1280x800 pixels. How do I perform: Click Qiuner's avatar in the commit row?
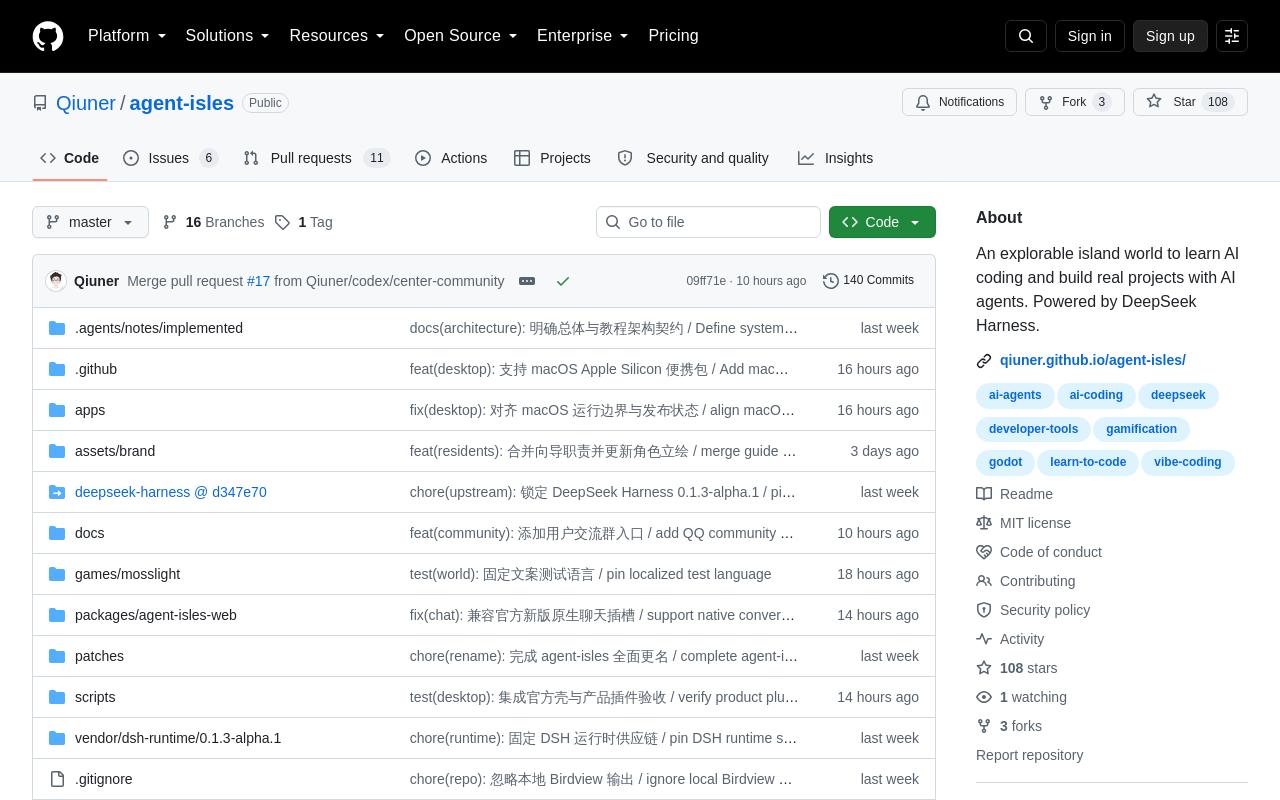click(x=56, y=281)
